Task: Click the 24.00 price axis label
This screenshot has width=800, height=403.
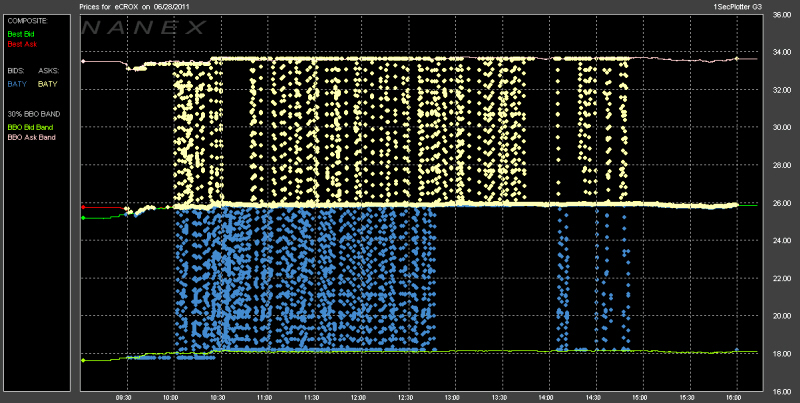Action: [x=780, y=241]
